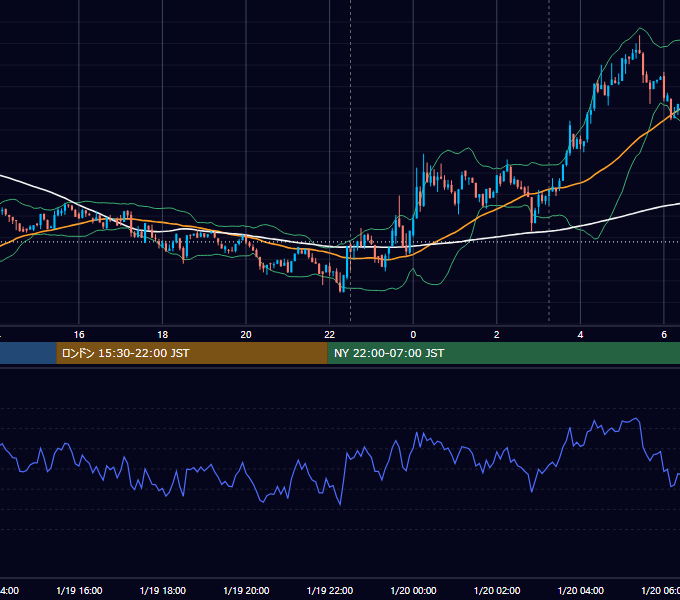The width and height of the screenshot is (680, 600).
Task: Click the 1/19 16:00 time label
Action: coord(79,590)
